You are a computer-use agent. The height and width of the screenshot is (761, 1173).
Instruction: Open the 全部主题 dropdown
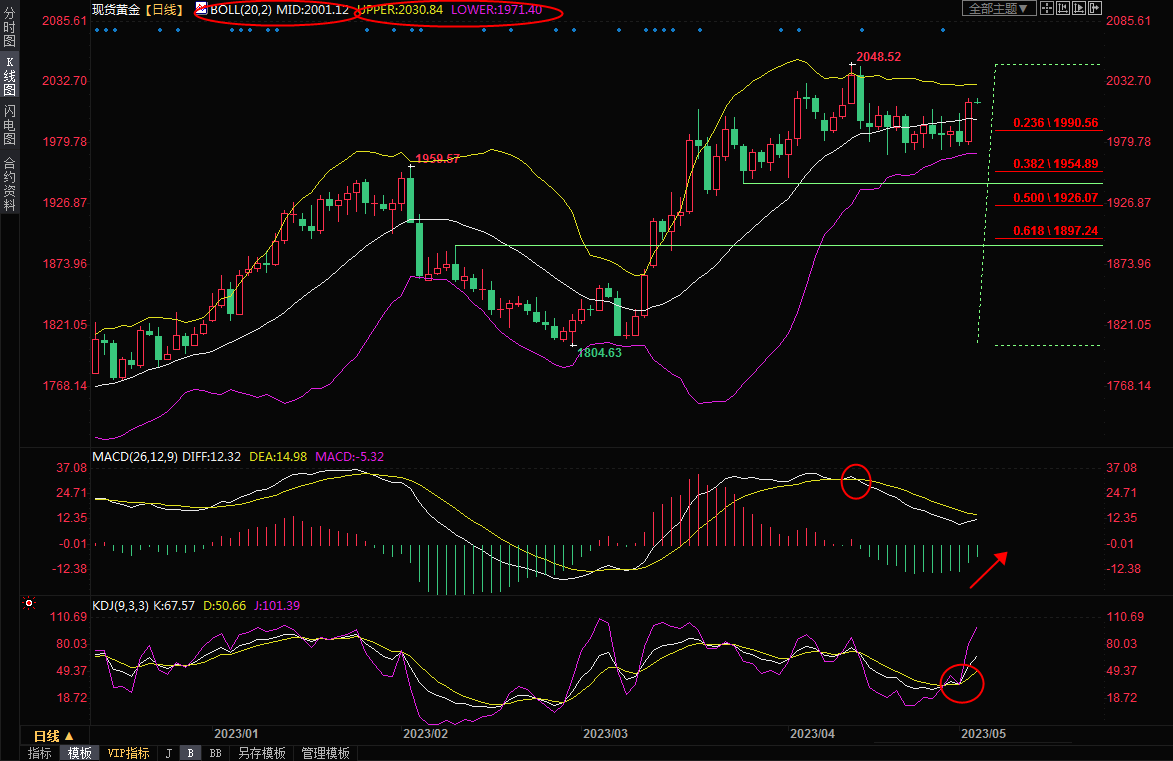995,8
